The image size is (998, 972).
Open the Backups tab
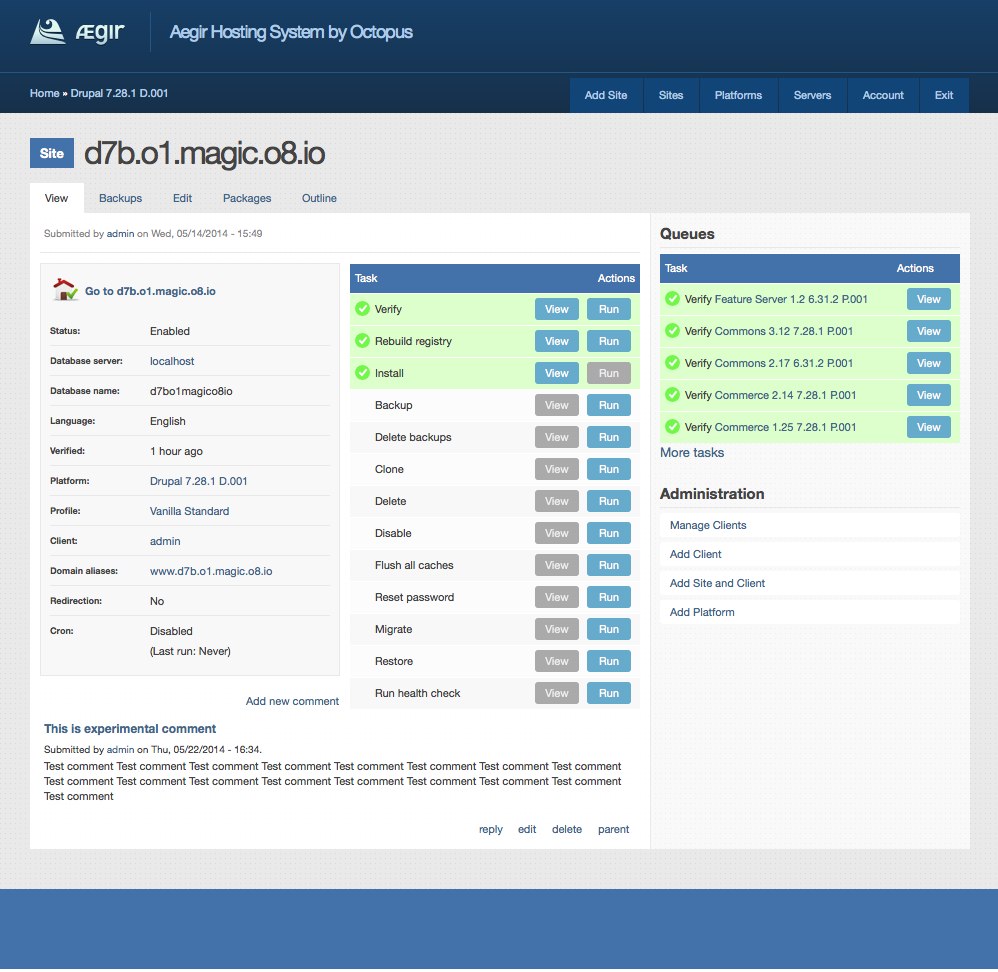coord(120,198)
